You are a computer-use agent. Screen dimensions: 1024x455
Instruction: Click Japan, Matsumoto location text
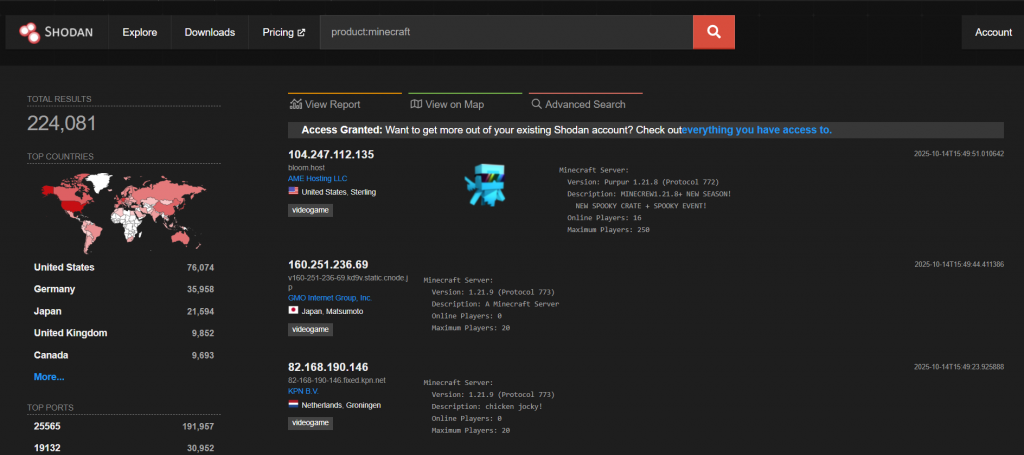tap(332, 311)
